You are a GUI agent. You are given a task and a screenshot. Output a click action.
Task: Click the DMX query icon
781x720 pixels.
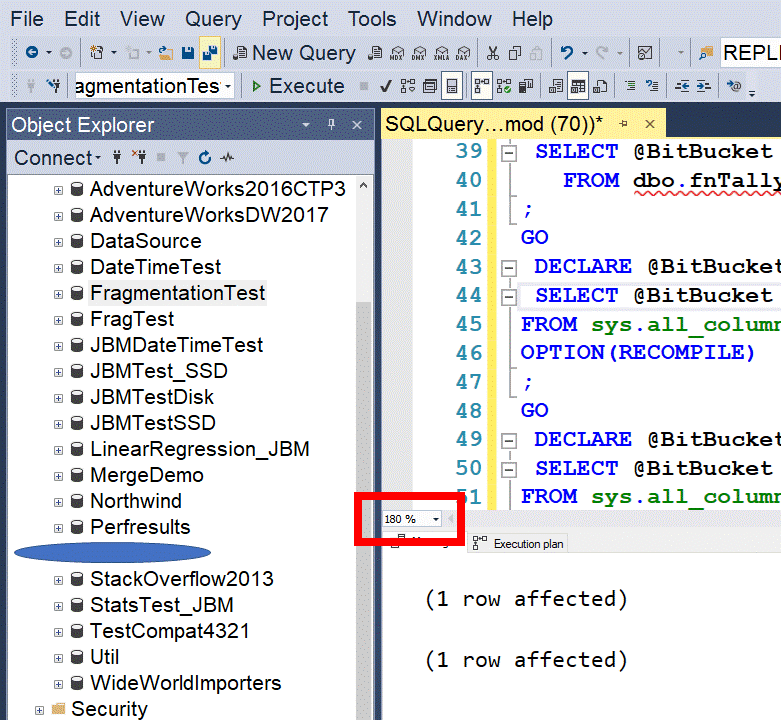tap(419, 53)
